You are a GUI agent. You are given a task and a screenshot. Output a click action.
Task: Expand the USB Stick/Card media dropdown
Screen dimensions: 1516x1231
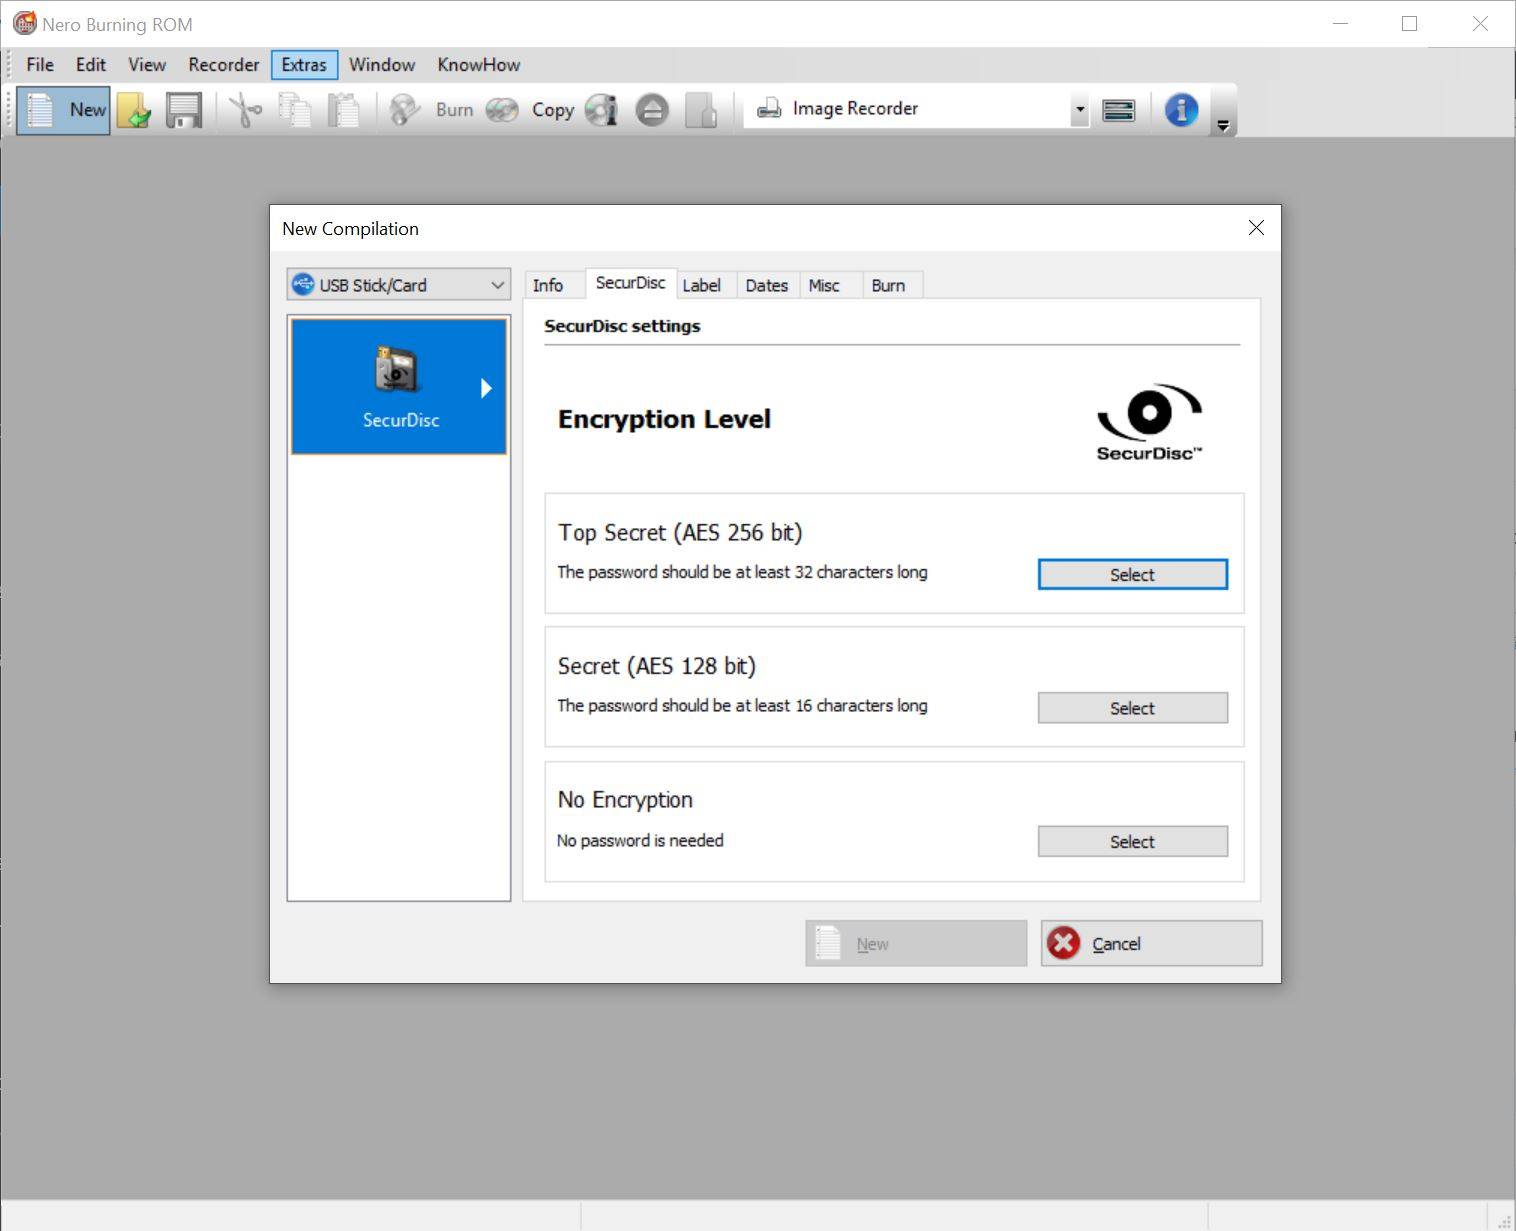click(399, 284)
